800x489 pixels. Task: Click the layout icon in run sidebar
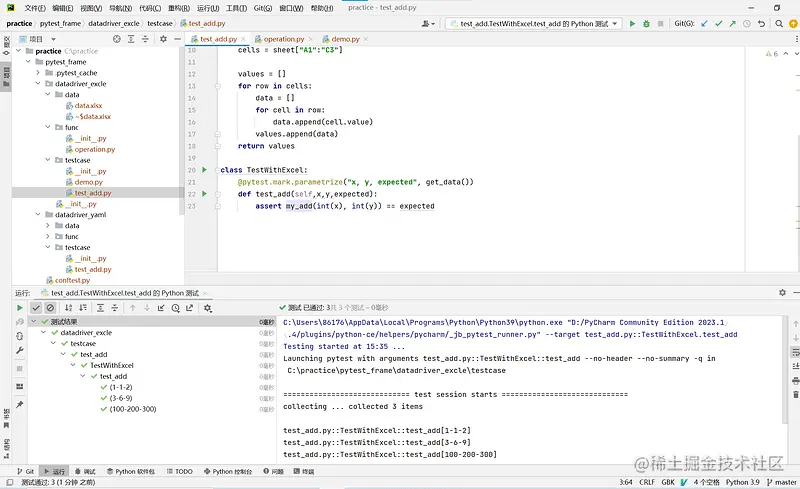click(19, 386)
